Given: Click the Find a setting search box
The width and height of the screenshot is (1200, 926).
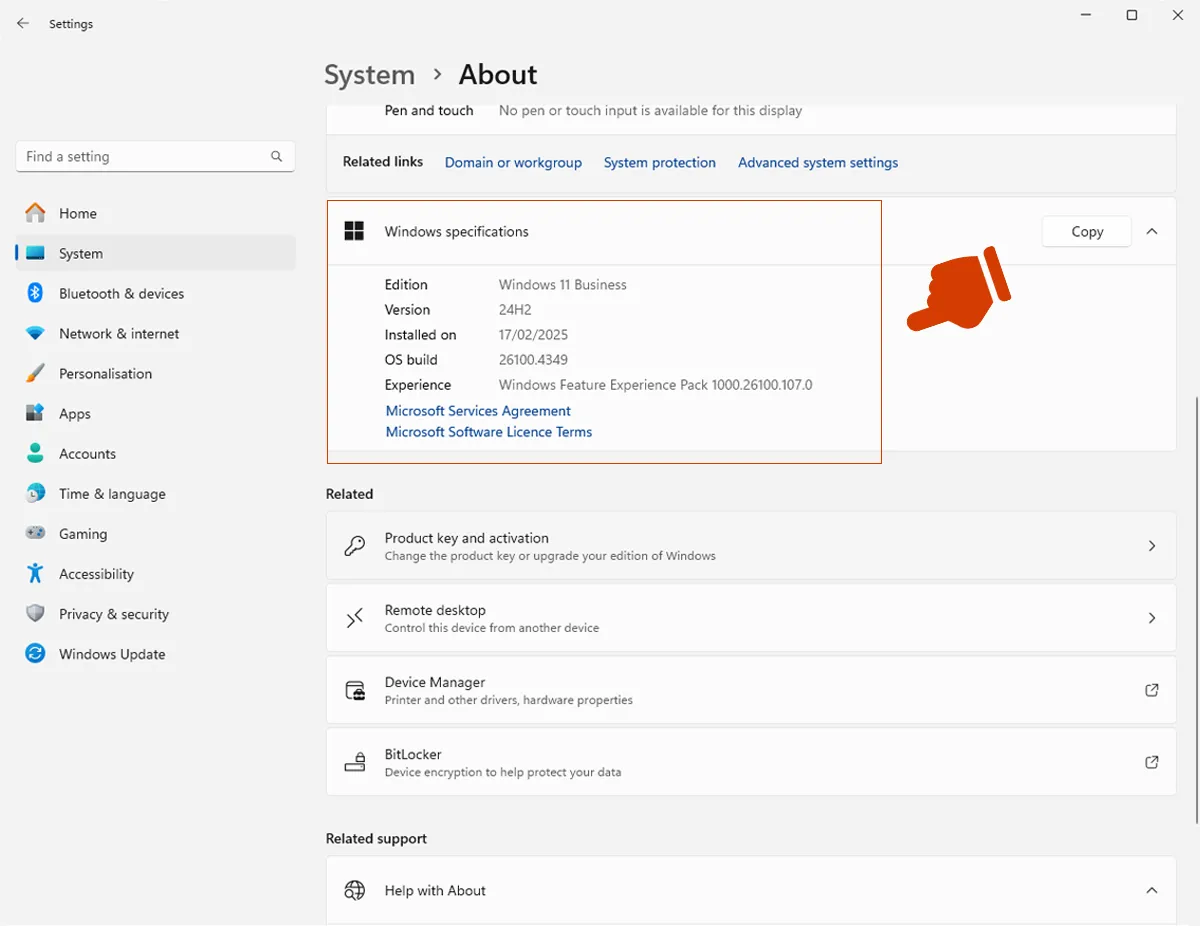Looking at the screenshot, I should coord(155,156).
